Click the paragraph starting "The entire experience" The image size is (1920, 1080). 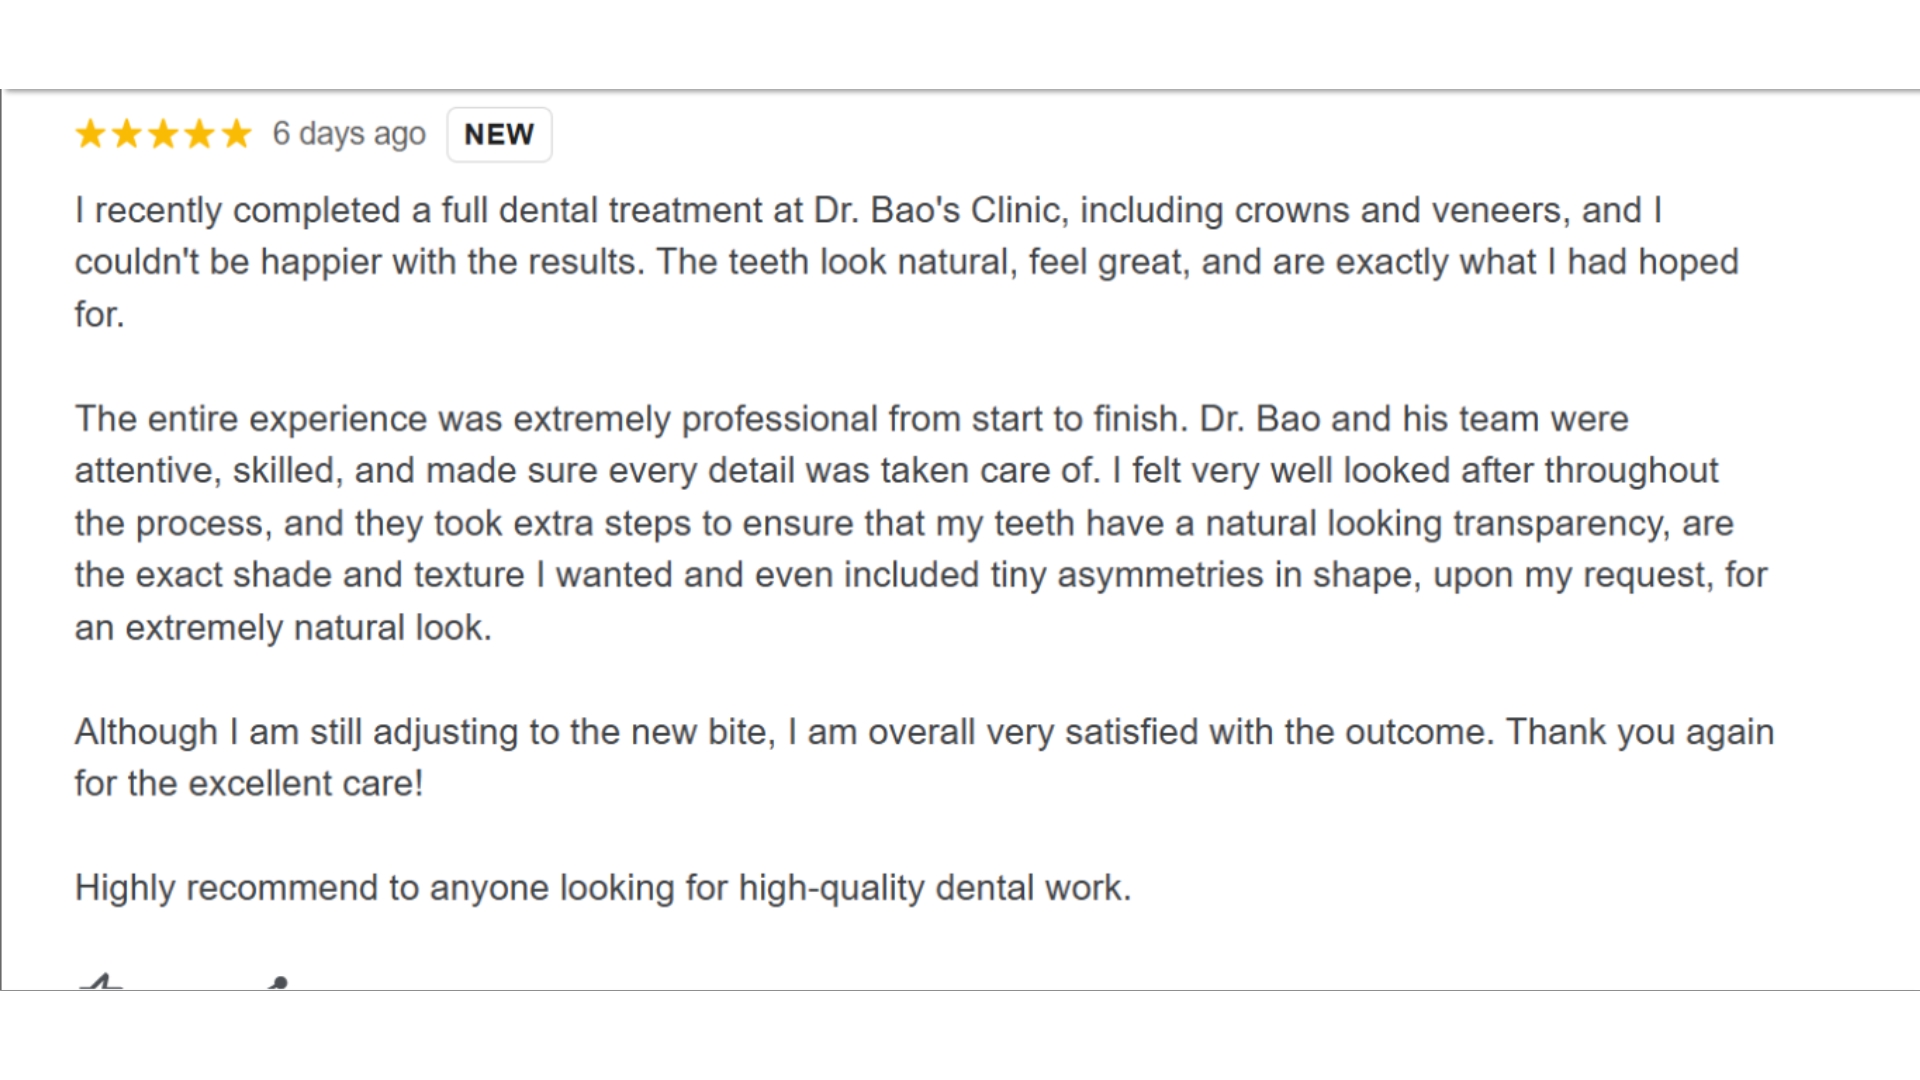[x=900, y=523]
